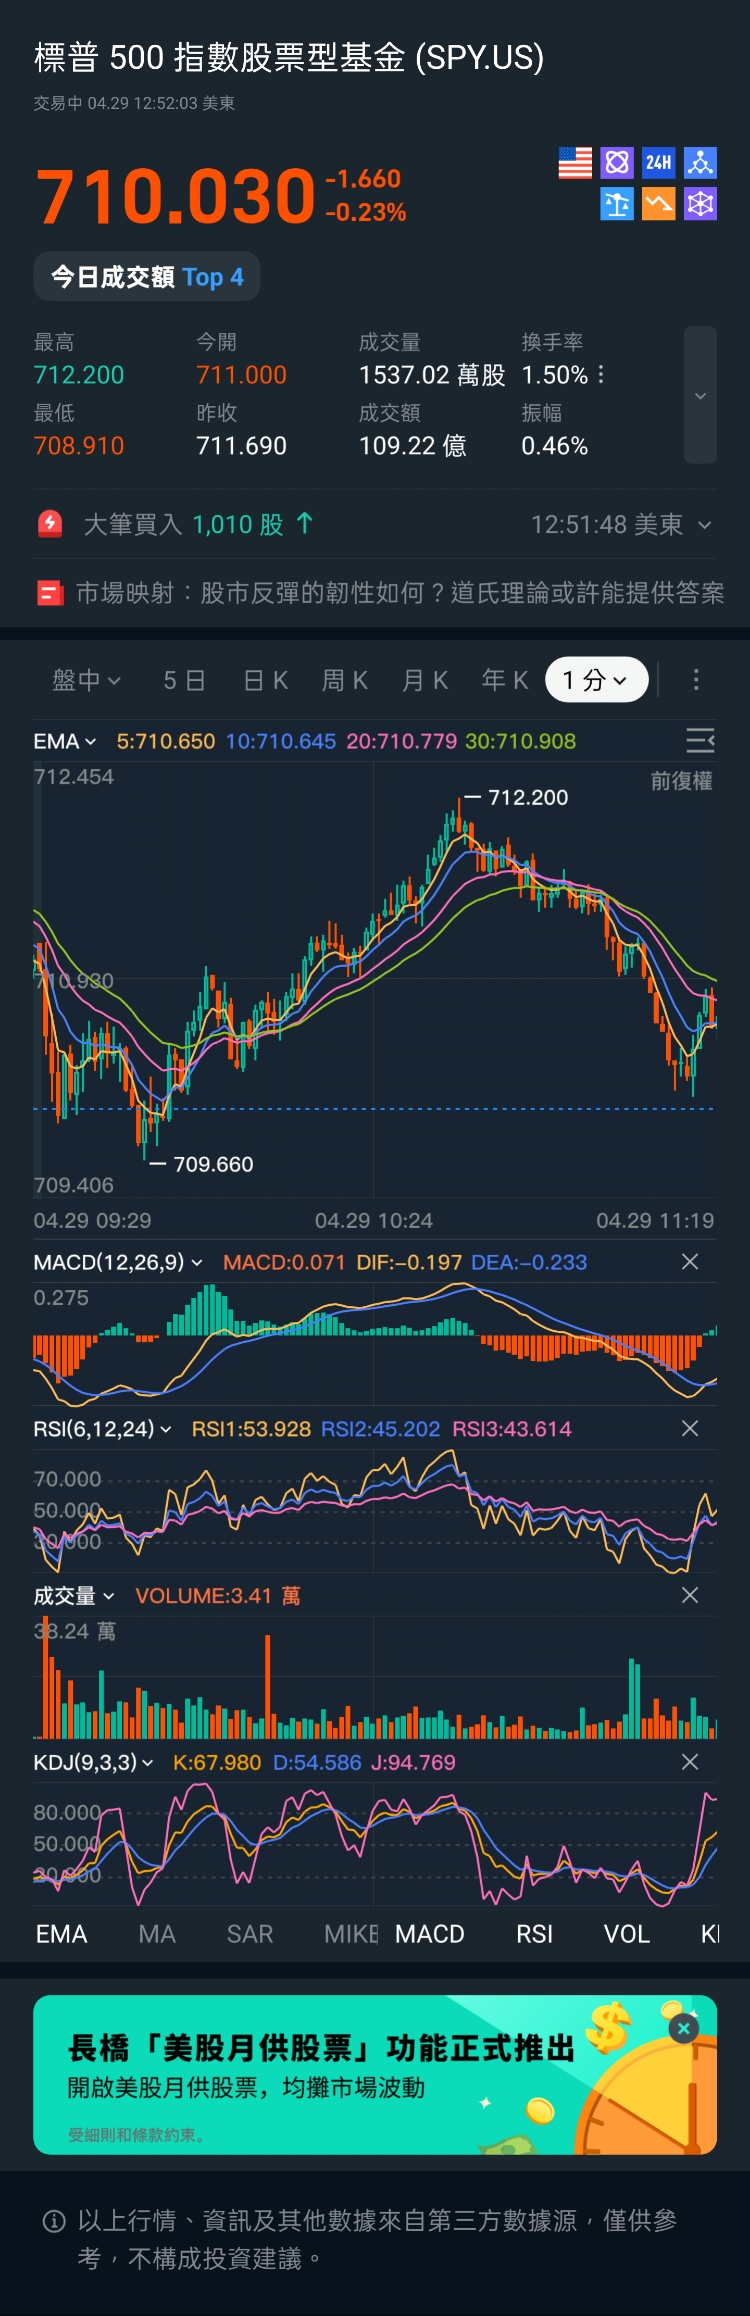Image resolution: width=750 pixels, height=2316 pixels.
Task: Tap the 今日成交額 Top 4 badge
Action: click(x=147, y=277)
